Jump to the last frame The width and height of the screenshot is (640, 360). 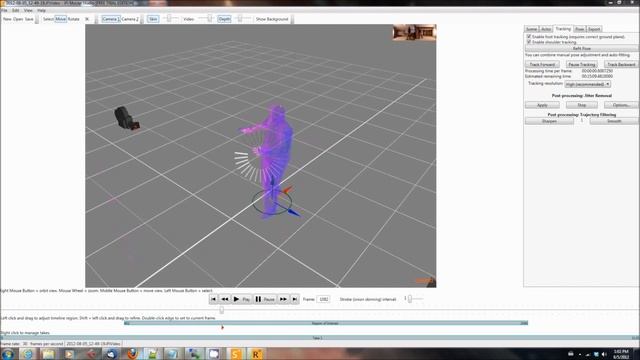[294, 299]
